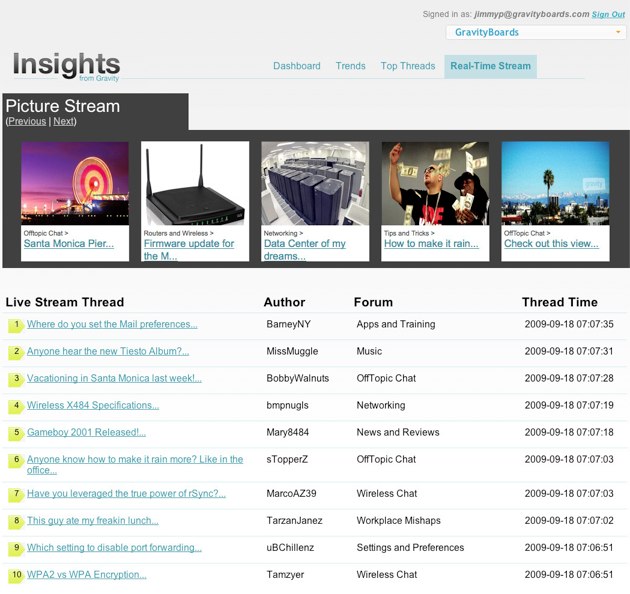
Task: Click the number 5 thread badge
Action: point(16,433)
